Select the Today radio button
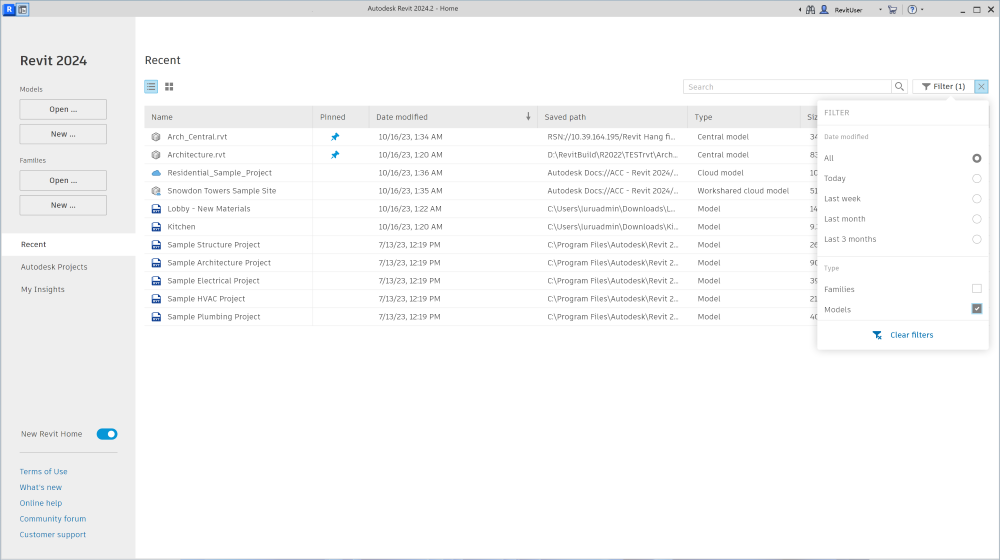This screenshot has height=560, width=1000. (976, 179)
